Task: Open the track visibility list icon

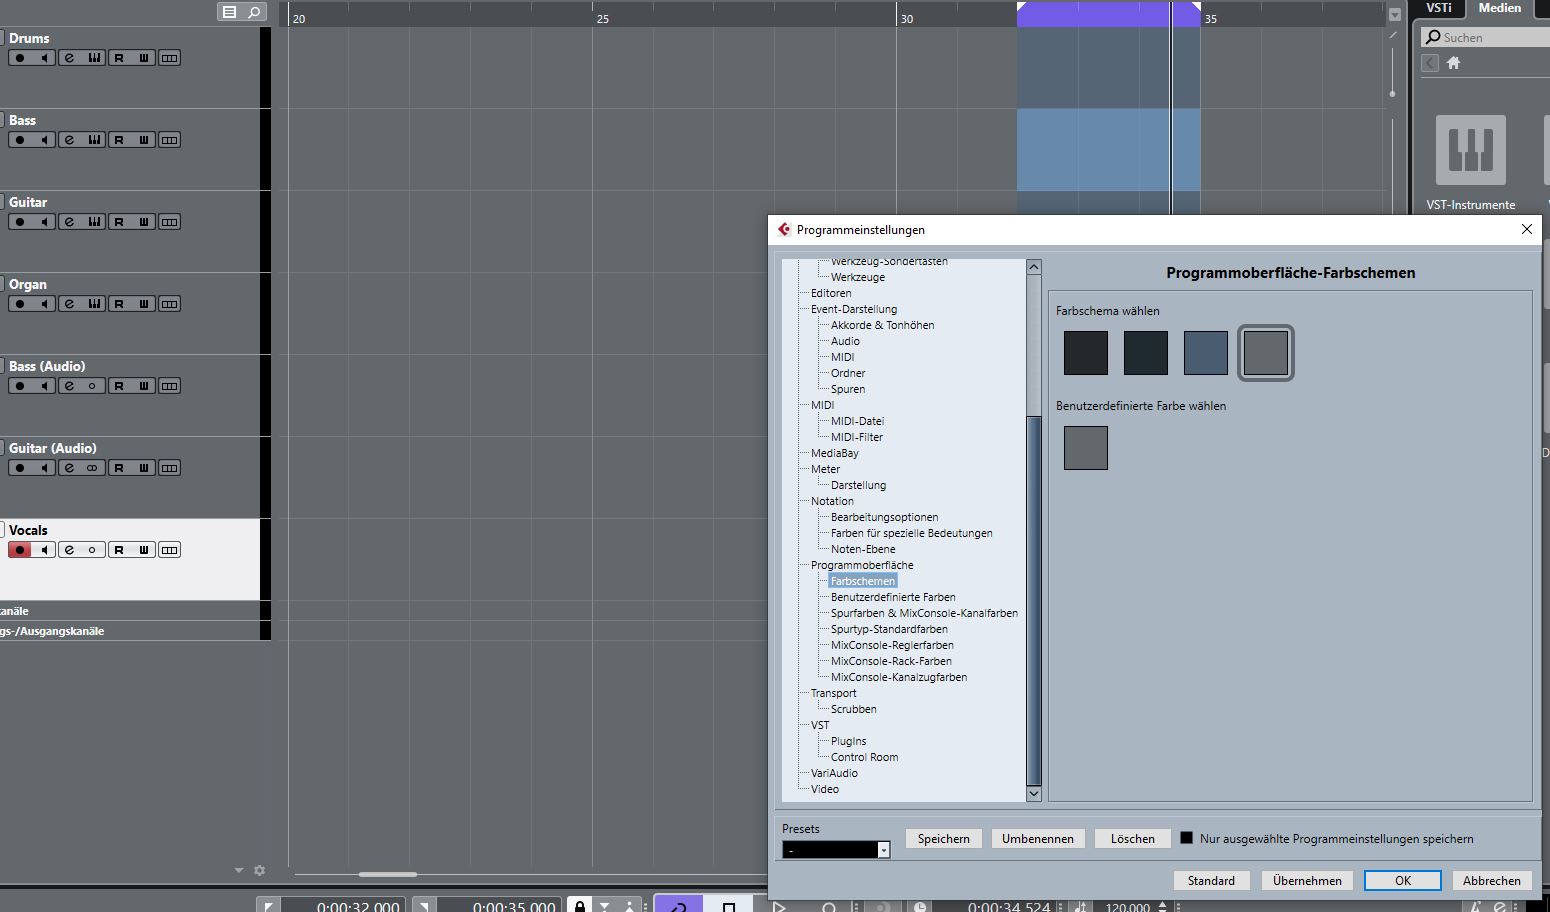Action: point(230,12)
